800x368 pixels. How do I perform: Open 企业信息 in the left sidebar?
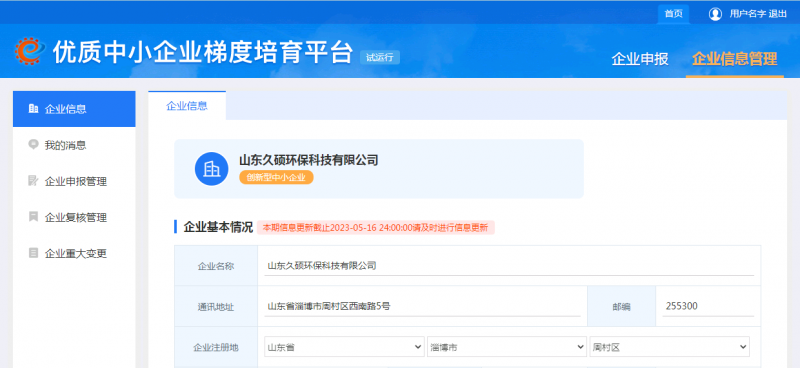coord(74,109)
